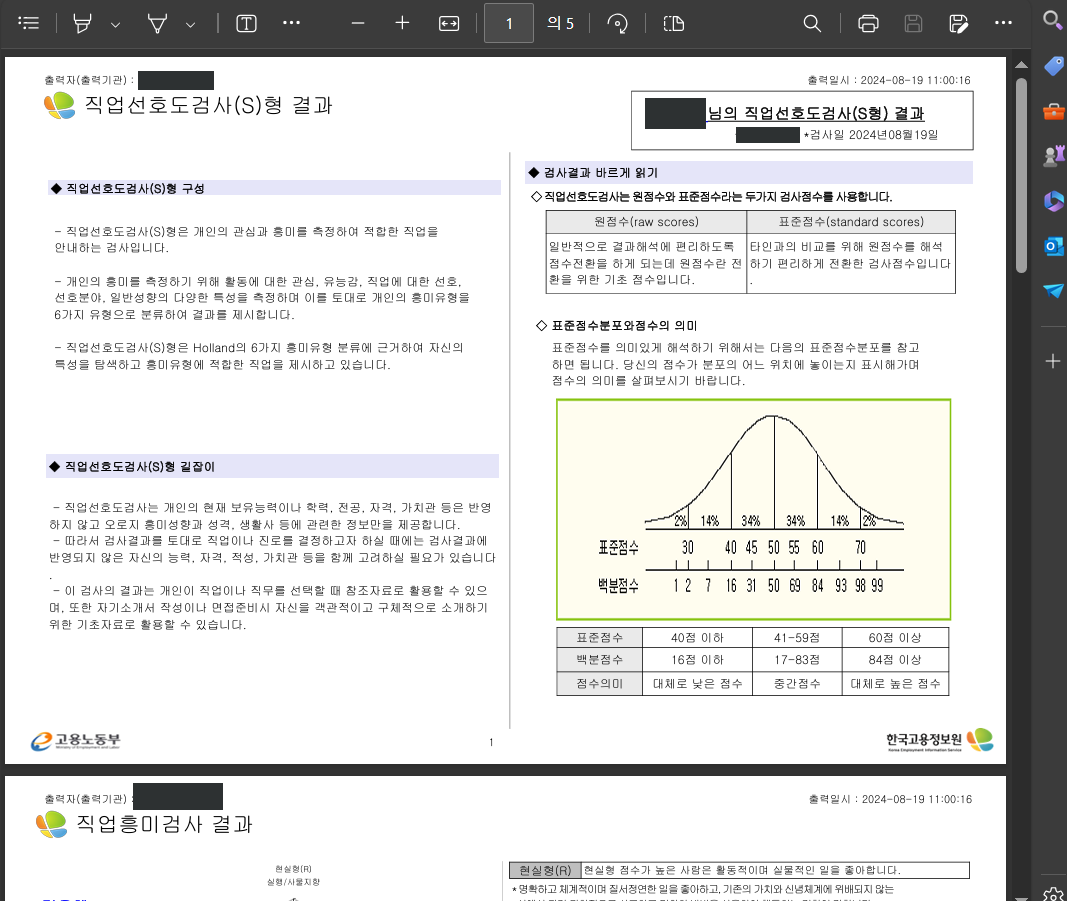Viewport: 1067px width, 901px height.
Task: Search within the PDF document
Action: [x=812, y=23]
